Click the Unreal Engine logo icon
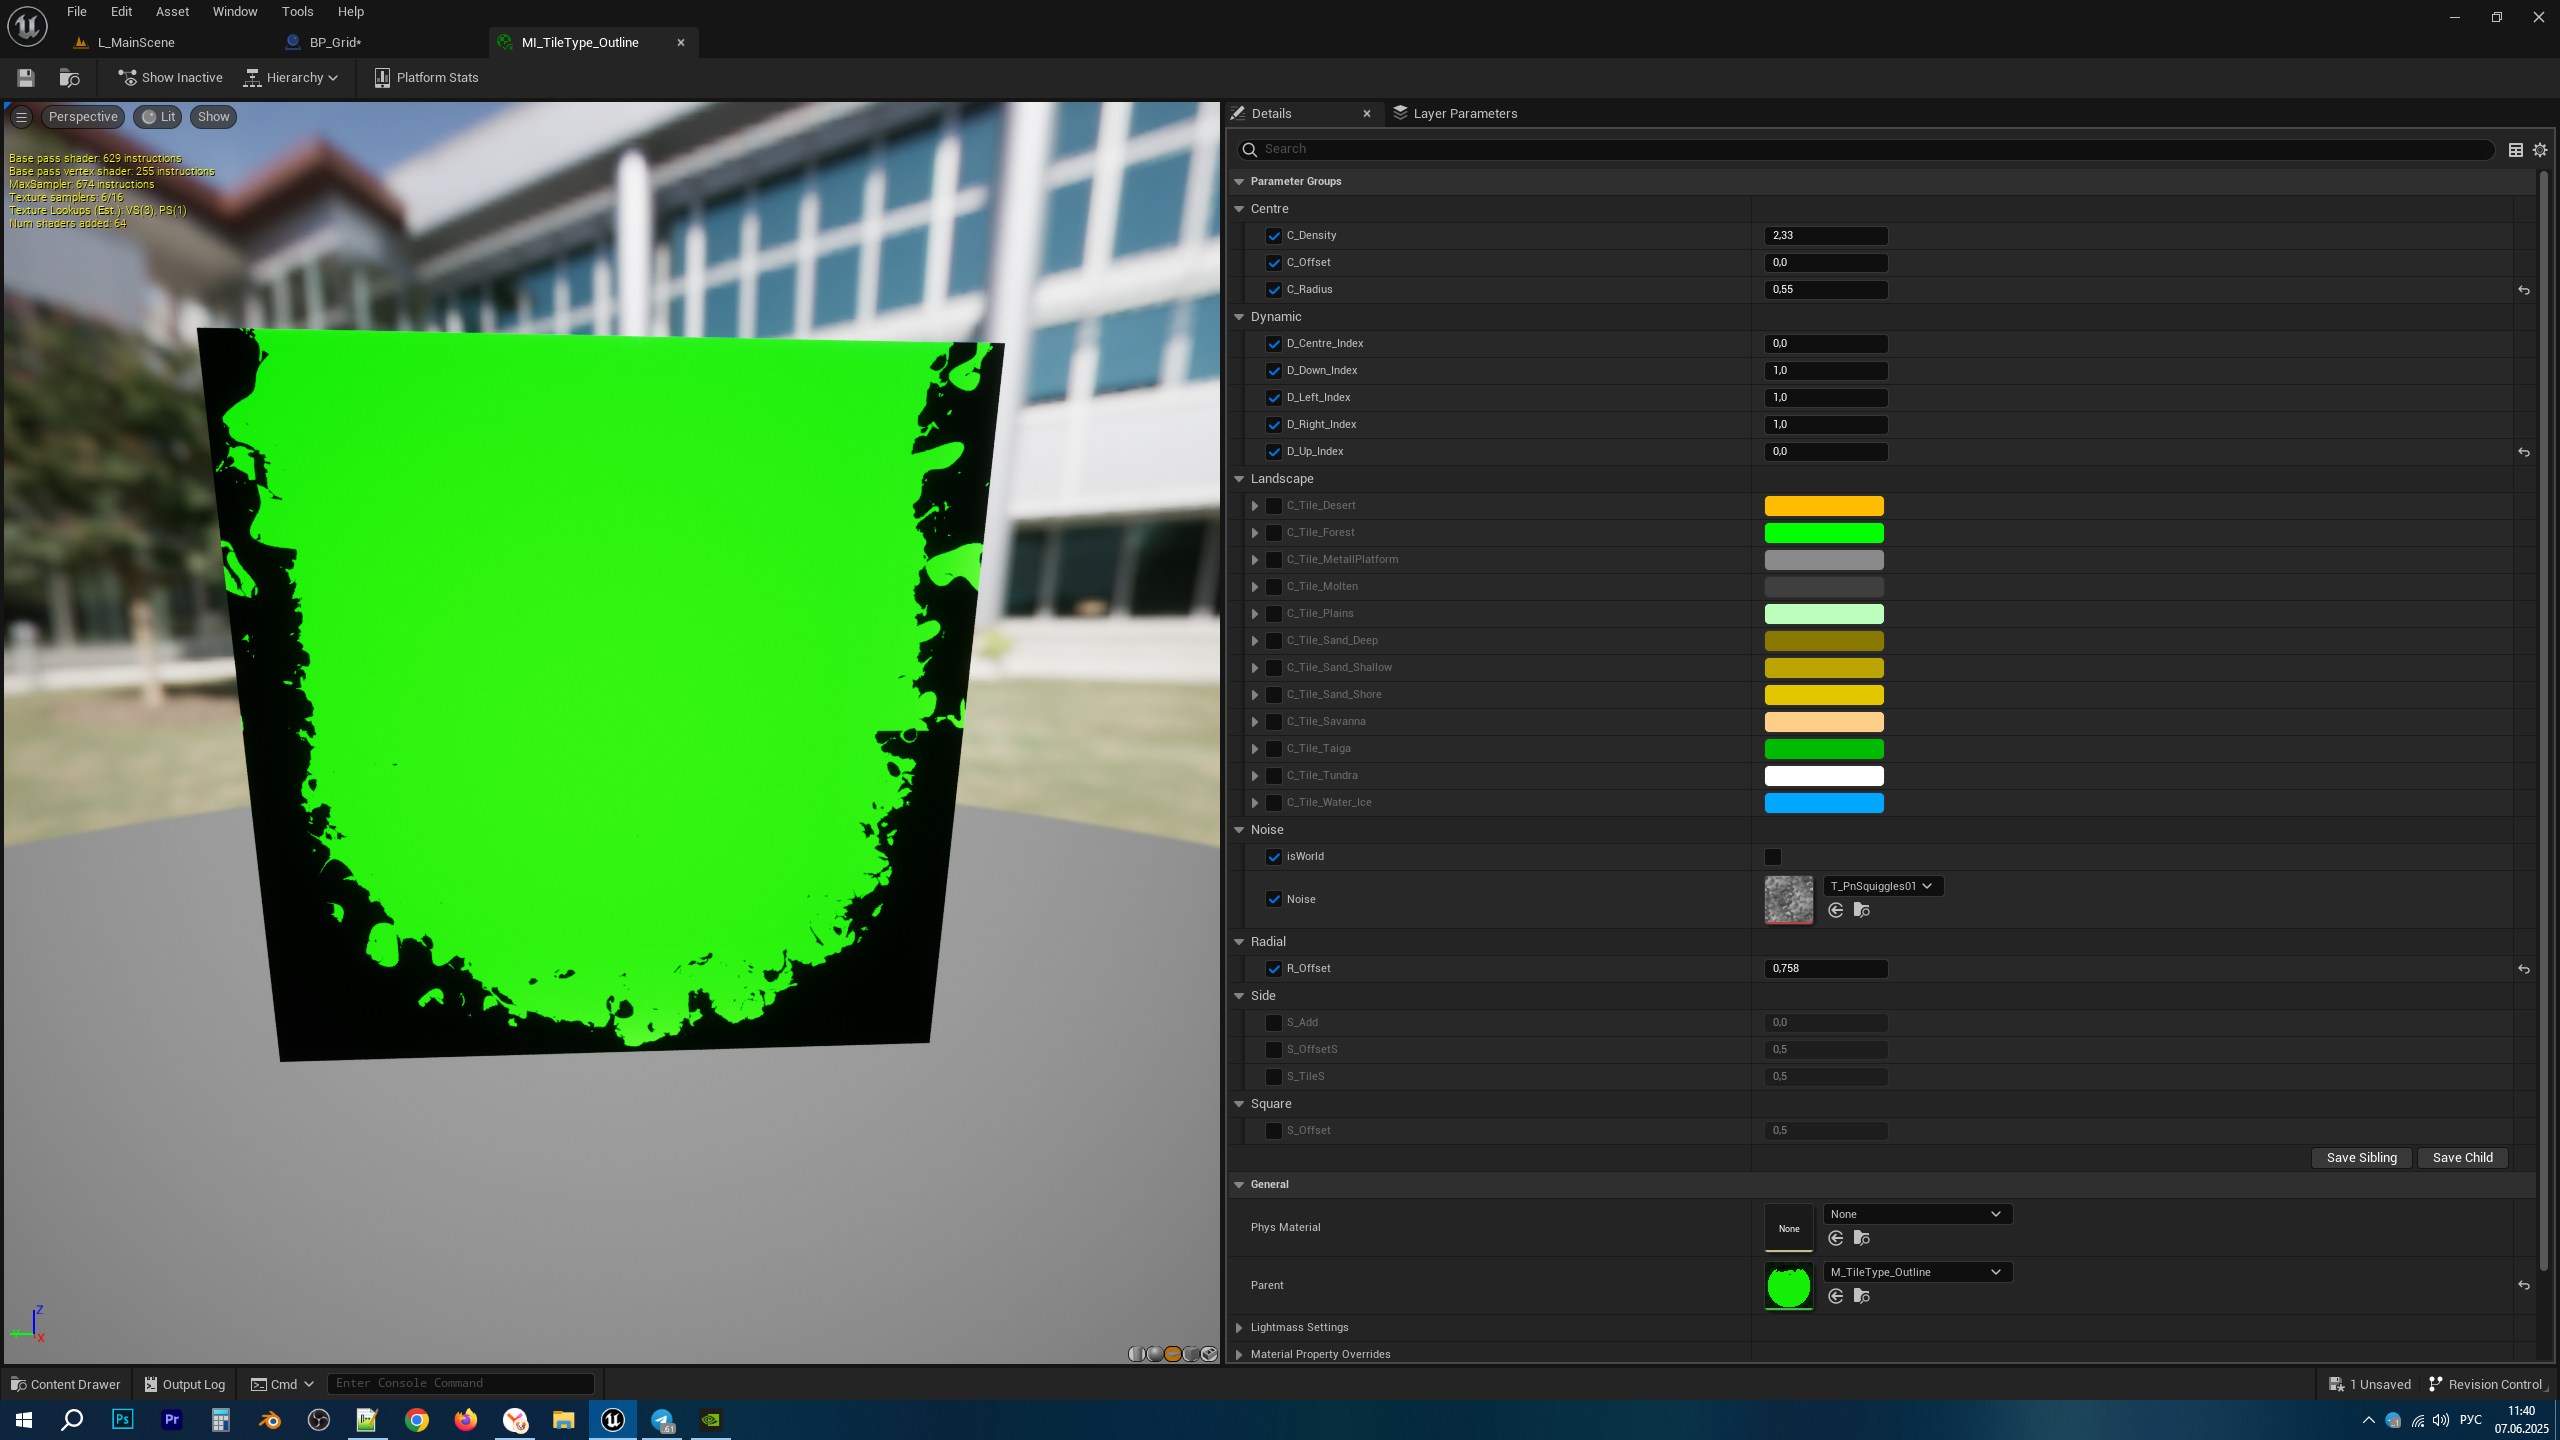The image size is (2560, 1440). click(x=27, y=27)
